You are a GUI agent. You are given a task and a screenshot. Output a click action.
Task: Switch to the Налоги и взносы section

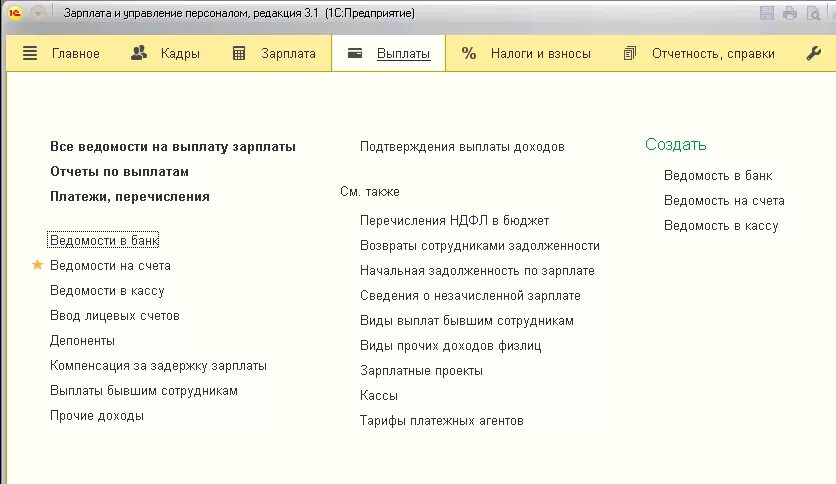click(541, 54)
